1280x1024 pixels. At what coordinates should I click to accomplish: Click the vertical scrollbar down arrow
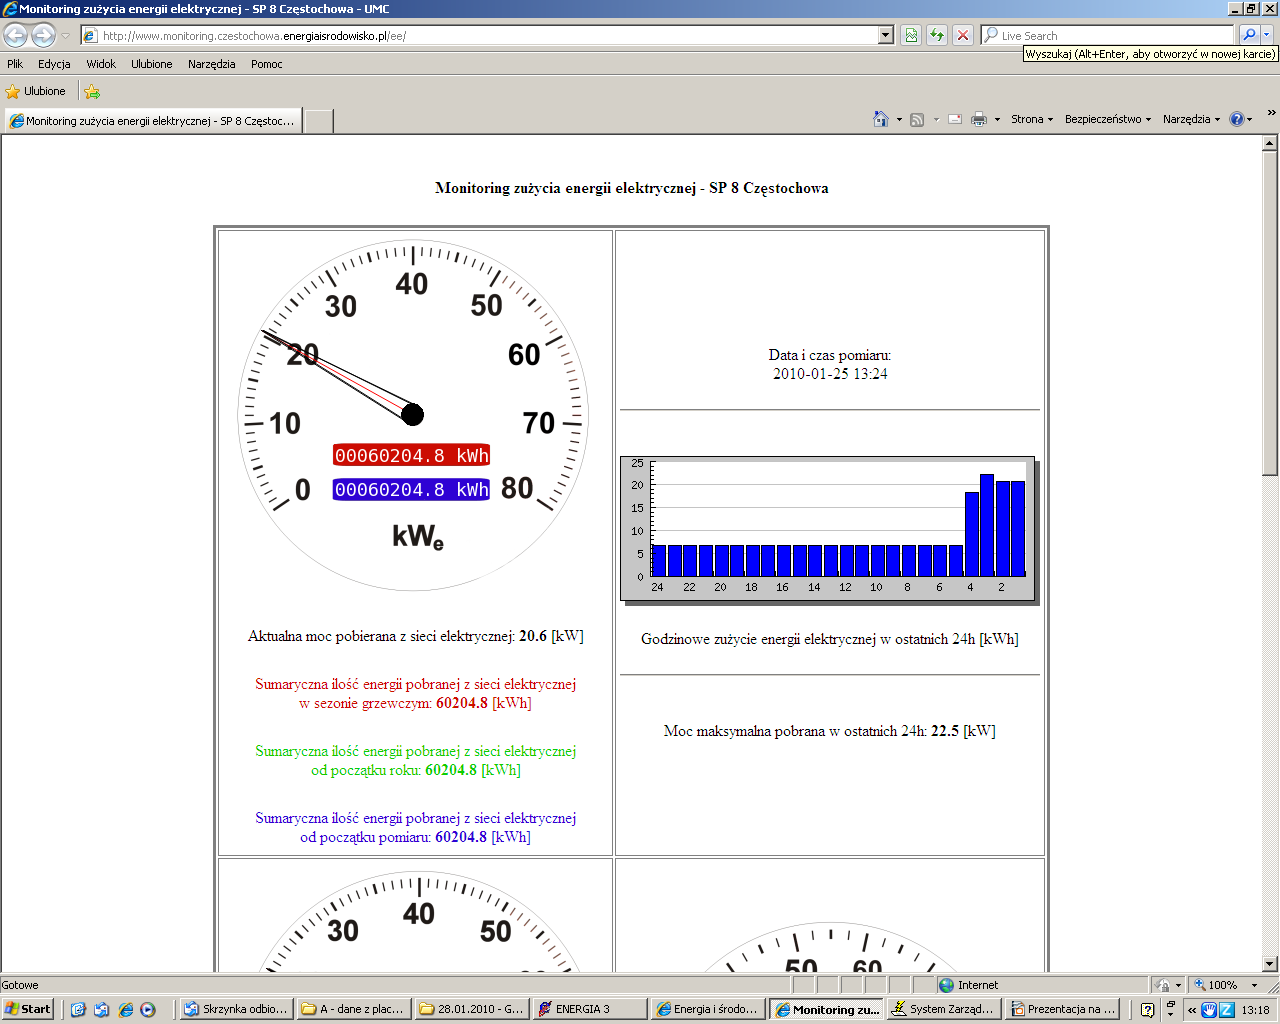[1270, 964]
